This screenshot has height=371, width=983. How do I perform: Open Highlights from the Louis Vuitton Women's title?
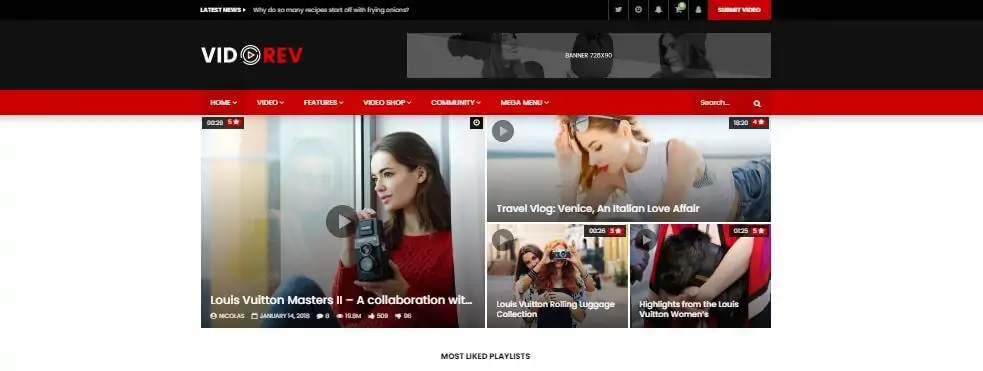[688, 309]
